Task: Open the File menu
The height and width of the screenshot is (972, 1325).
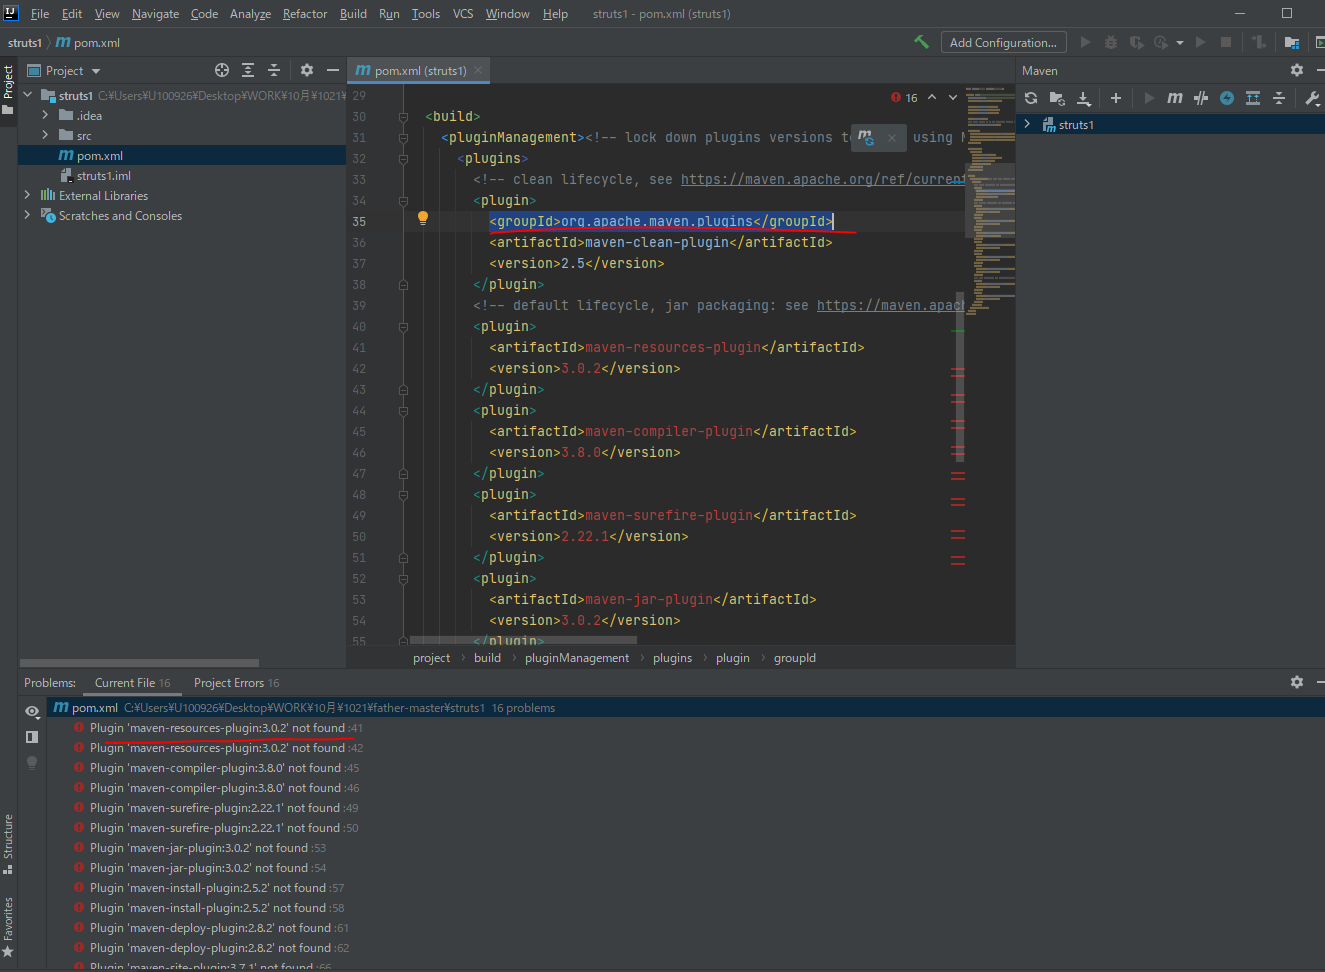Action: pyautogui.click(x=40, y=13)
